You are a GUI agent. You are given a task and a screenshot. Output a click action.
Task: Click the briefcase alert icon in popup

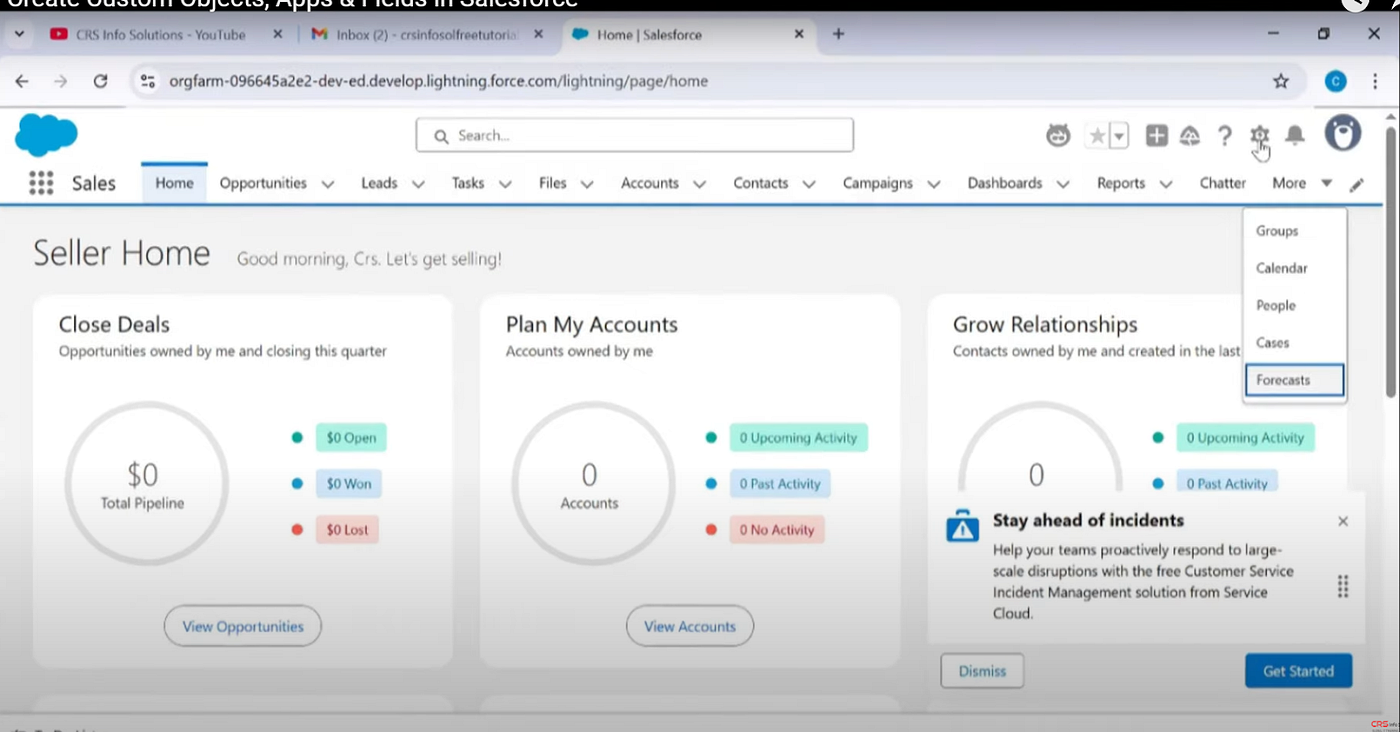tap(962, 526)
